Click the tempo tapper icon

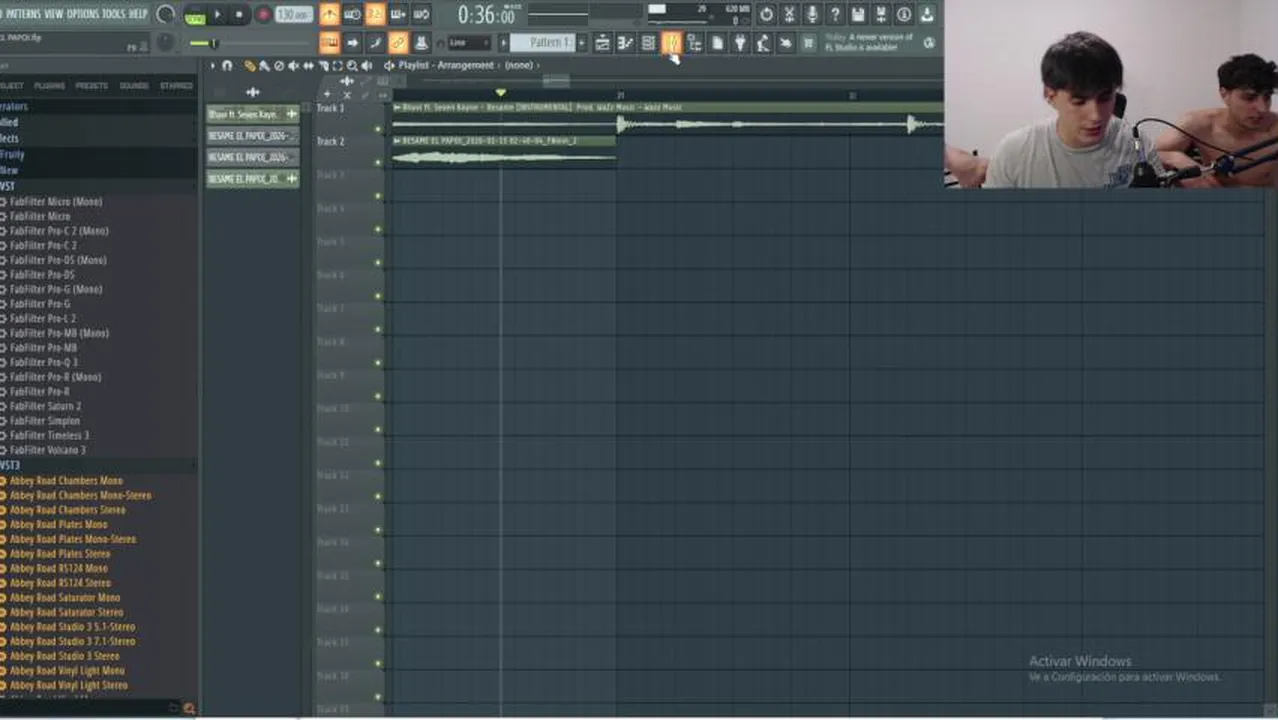763,43
